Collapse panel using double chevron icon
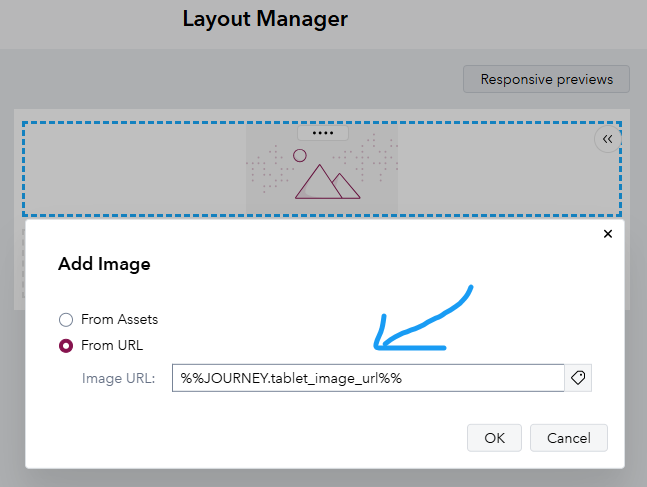647x487 pixels. (x=607, y=140)
